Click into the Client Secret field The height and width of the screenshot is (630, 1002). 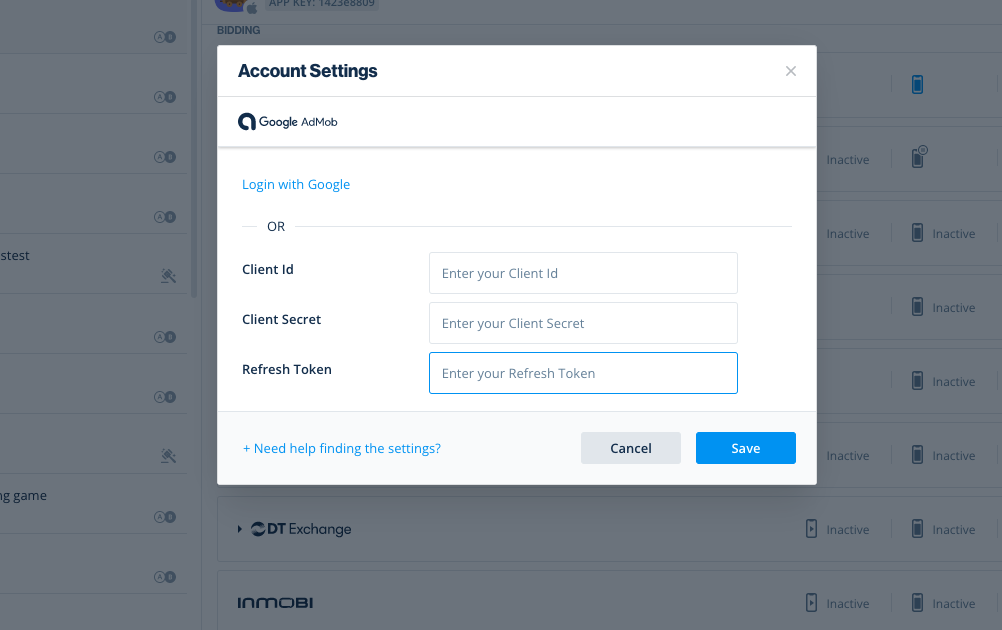pos(583,323)
